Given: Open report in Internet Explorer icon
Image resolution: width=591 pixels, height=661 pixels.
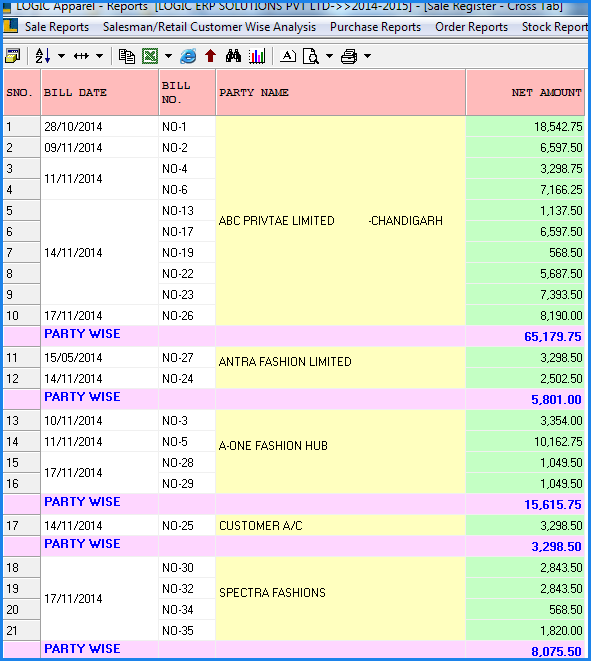Looking at the screenshot, I should pyautogui.click(x=188, y=56).
